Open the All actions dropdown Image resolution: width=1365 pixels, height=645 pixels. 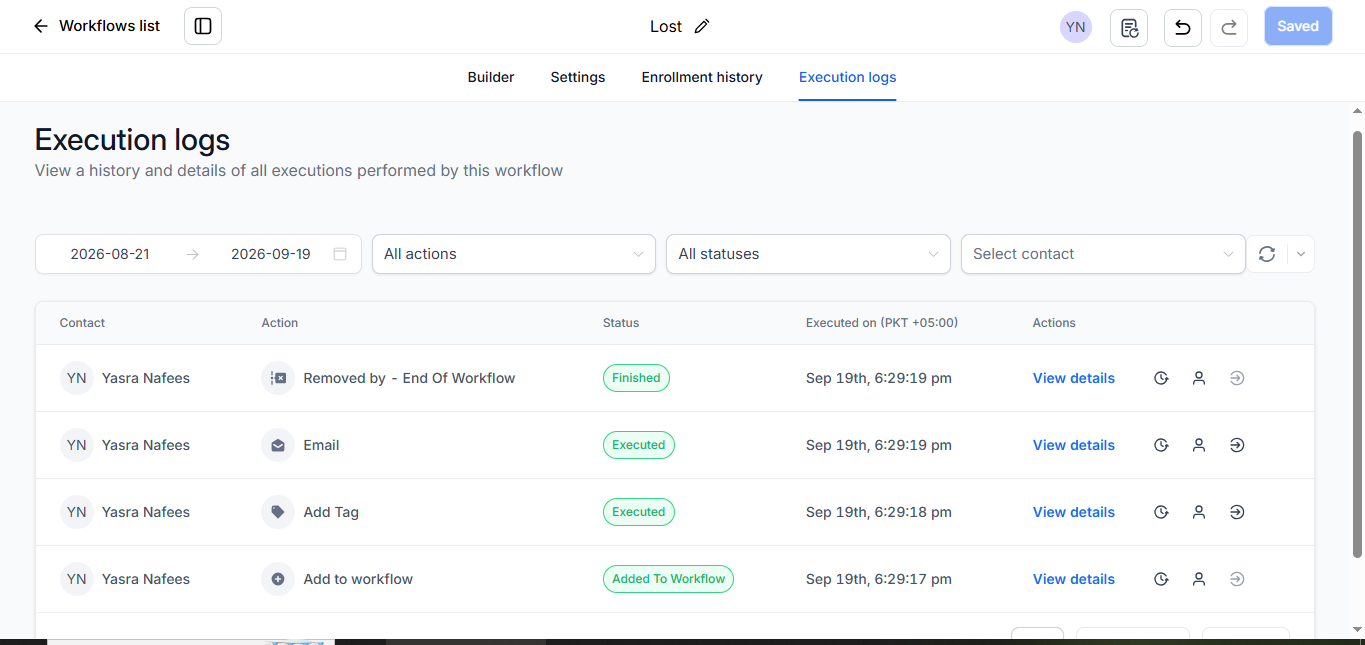point(514,254)
